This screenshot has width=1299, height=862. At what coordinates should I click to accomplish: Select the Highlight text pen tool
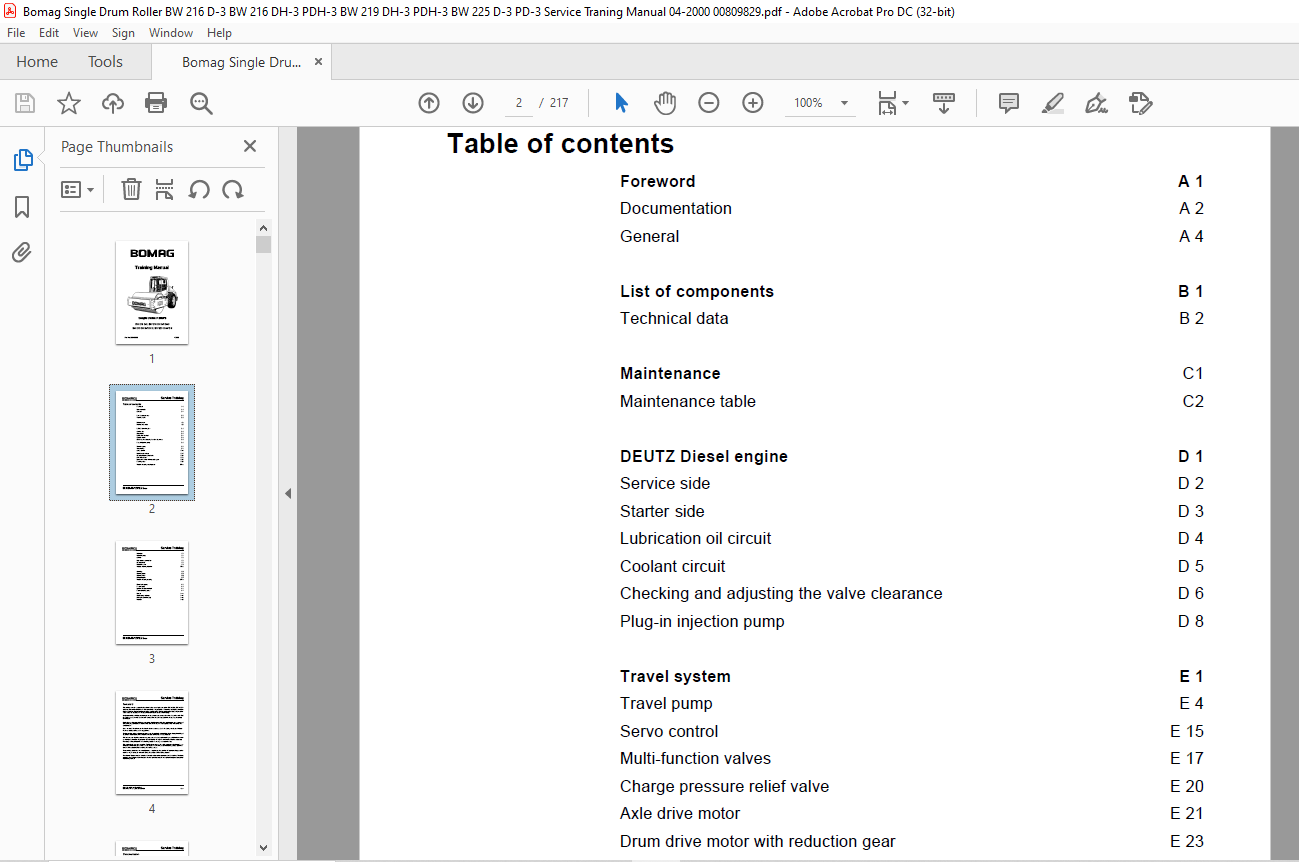(1052, 103)
